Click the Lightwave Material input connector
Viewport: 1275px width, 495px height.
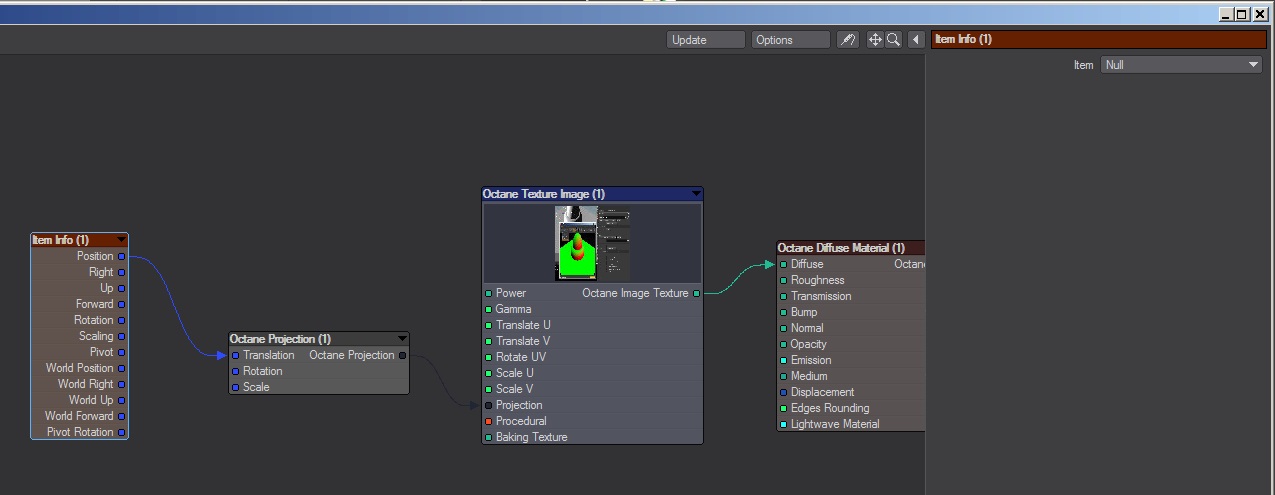click(784, 424)
